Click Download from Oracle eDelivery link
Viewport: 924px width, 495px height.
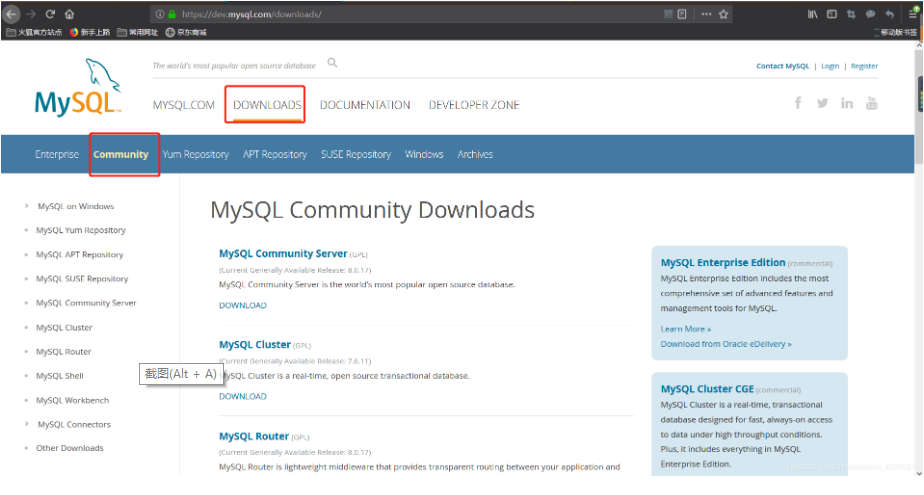726,344
